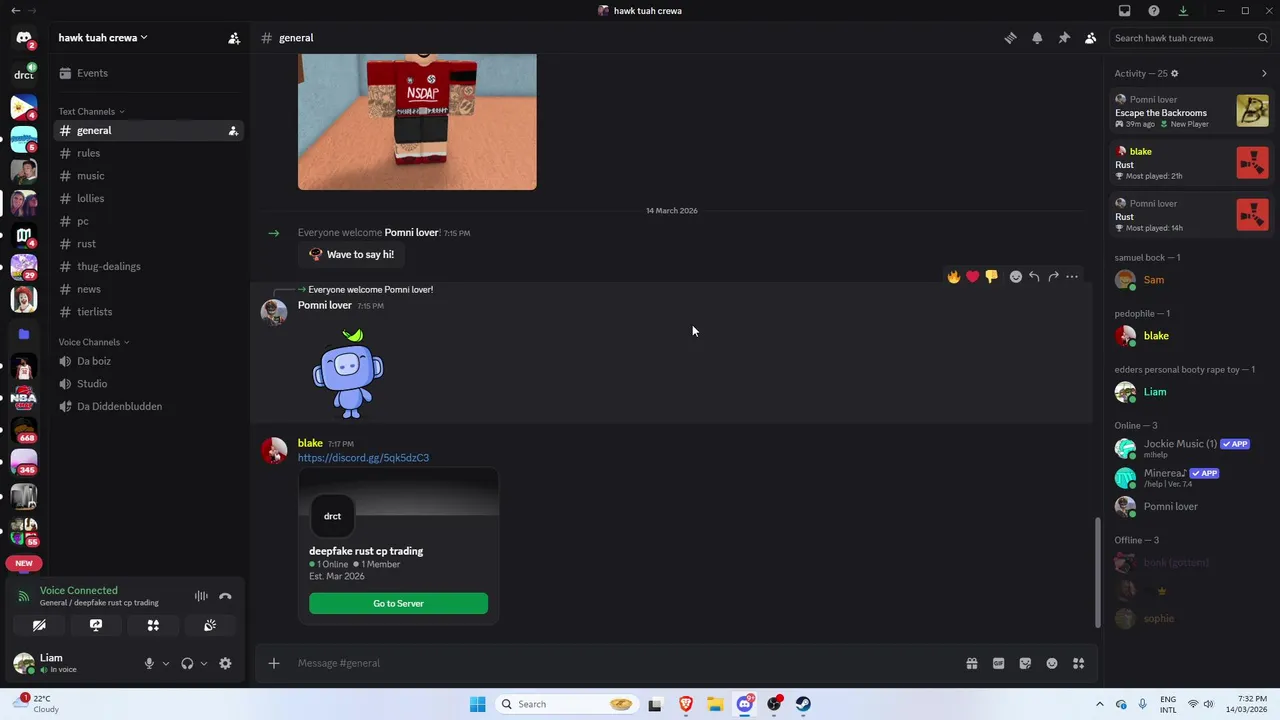1280x720 pixels.
Task: Click the chat vertical scrollbar
Action: click(1097, 572)
